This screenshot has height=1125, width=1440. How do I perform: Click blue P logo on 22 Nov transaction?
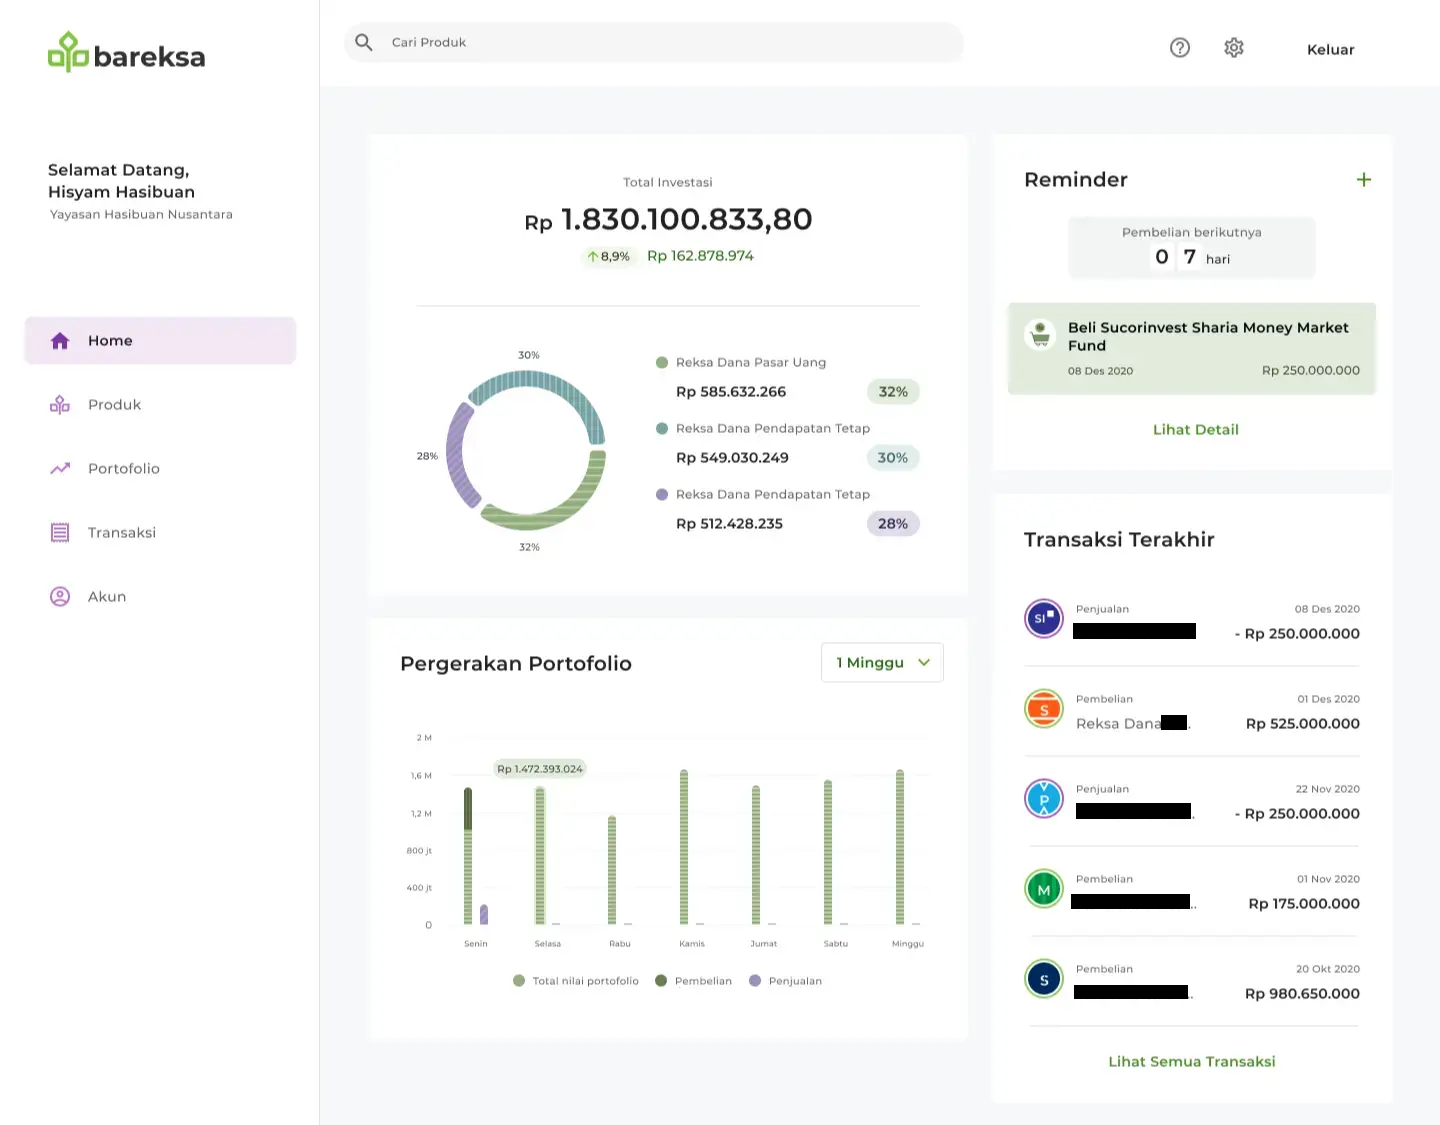click(1044, 799)
